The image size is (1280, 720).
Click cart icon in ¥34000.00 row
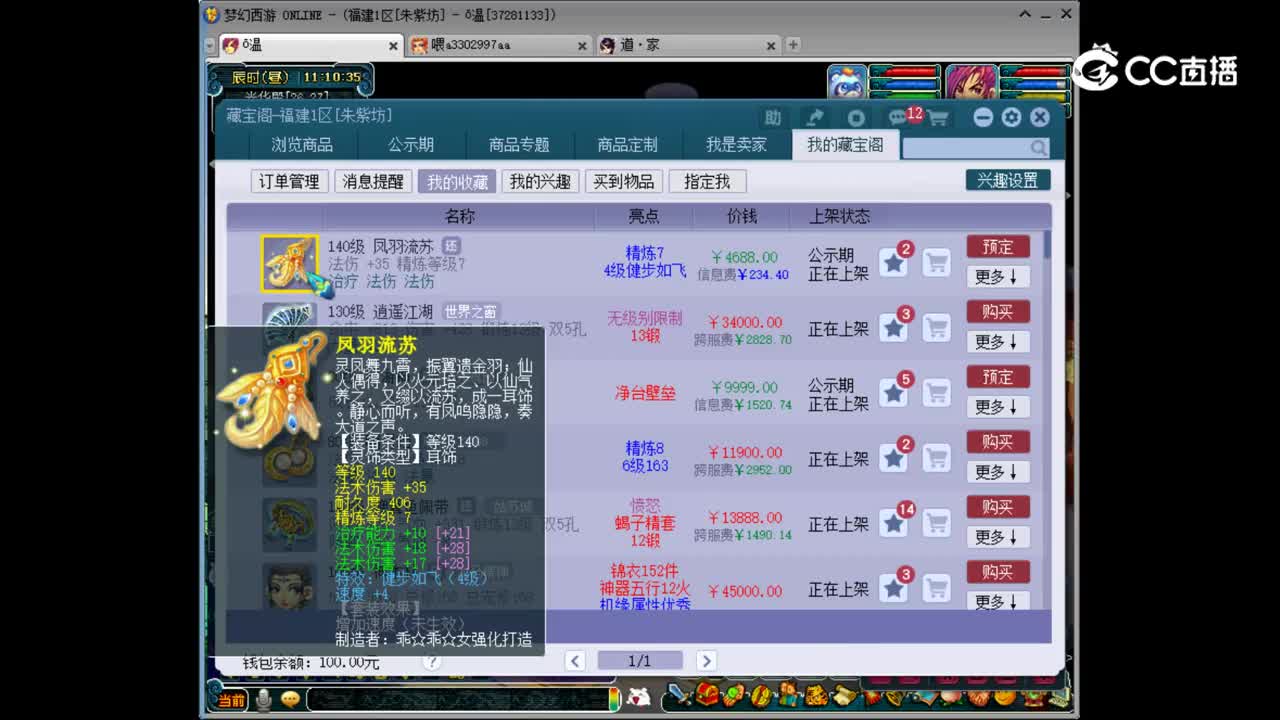coord(936,328)
